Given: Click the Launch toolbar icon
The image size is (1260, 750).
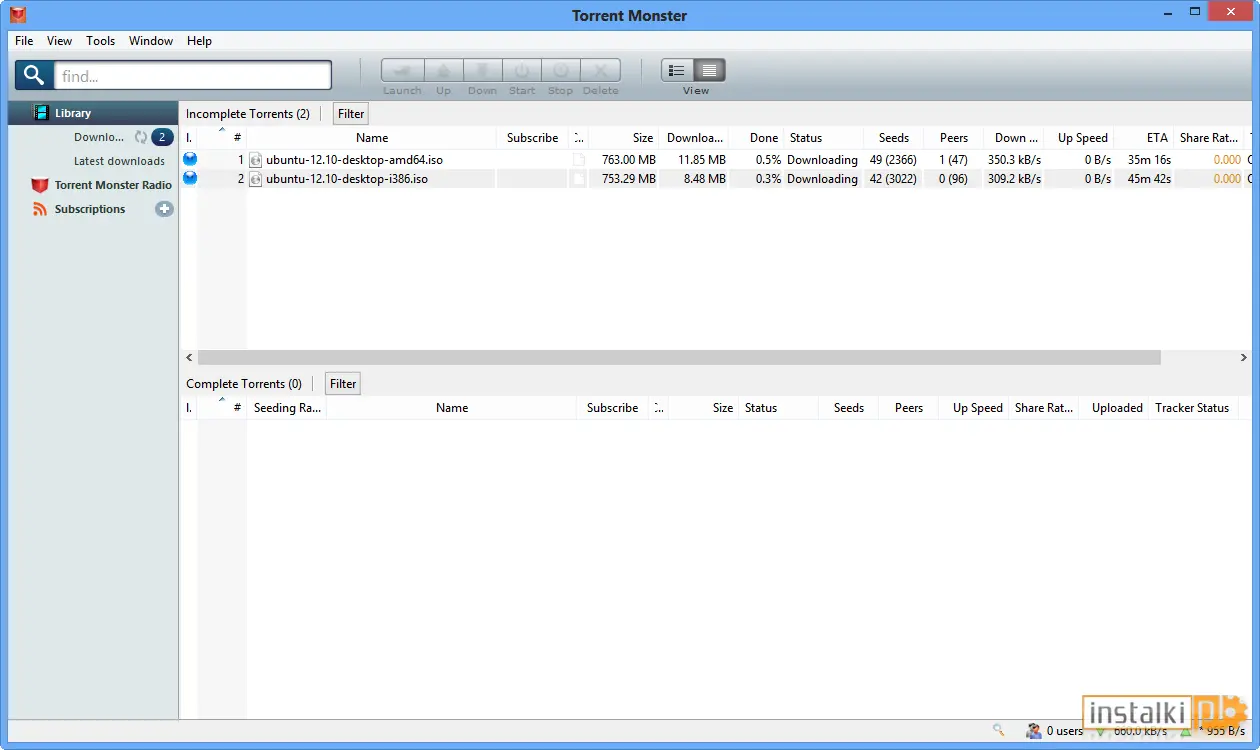Looking at the screenshot, I should coord(403,71).
